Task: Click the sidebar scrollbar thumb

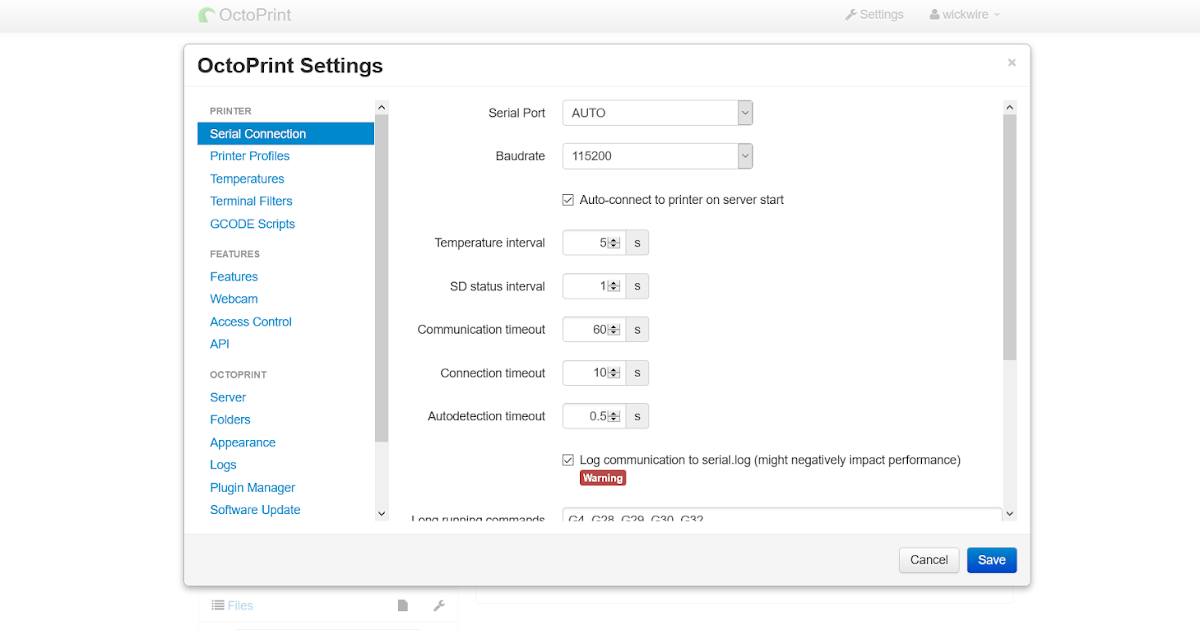Action: (x=381, y=278)
